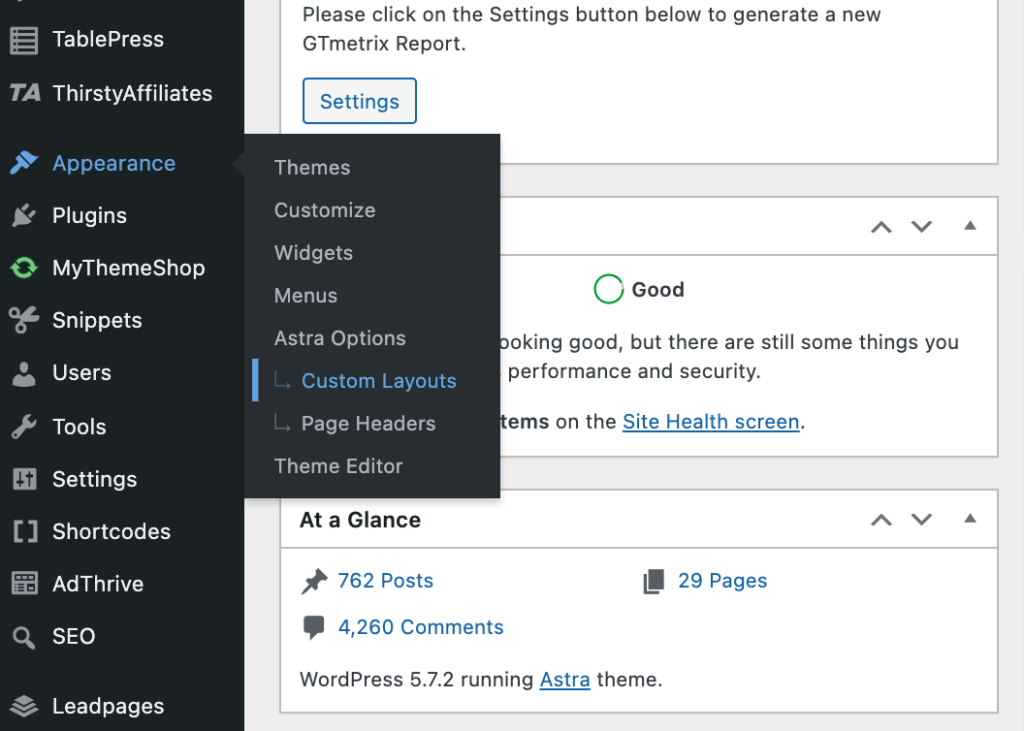
Task: Open the 762 Posts link
Action: coord(385,581)
